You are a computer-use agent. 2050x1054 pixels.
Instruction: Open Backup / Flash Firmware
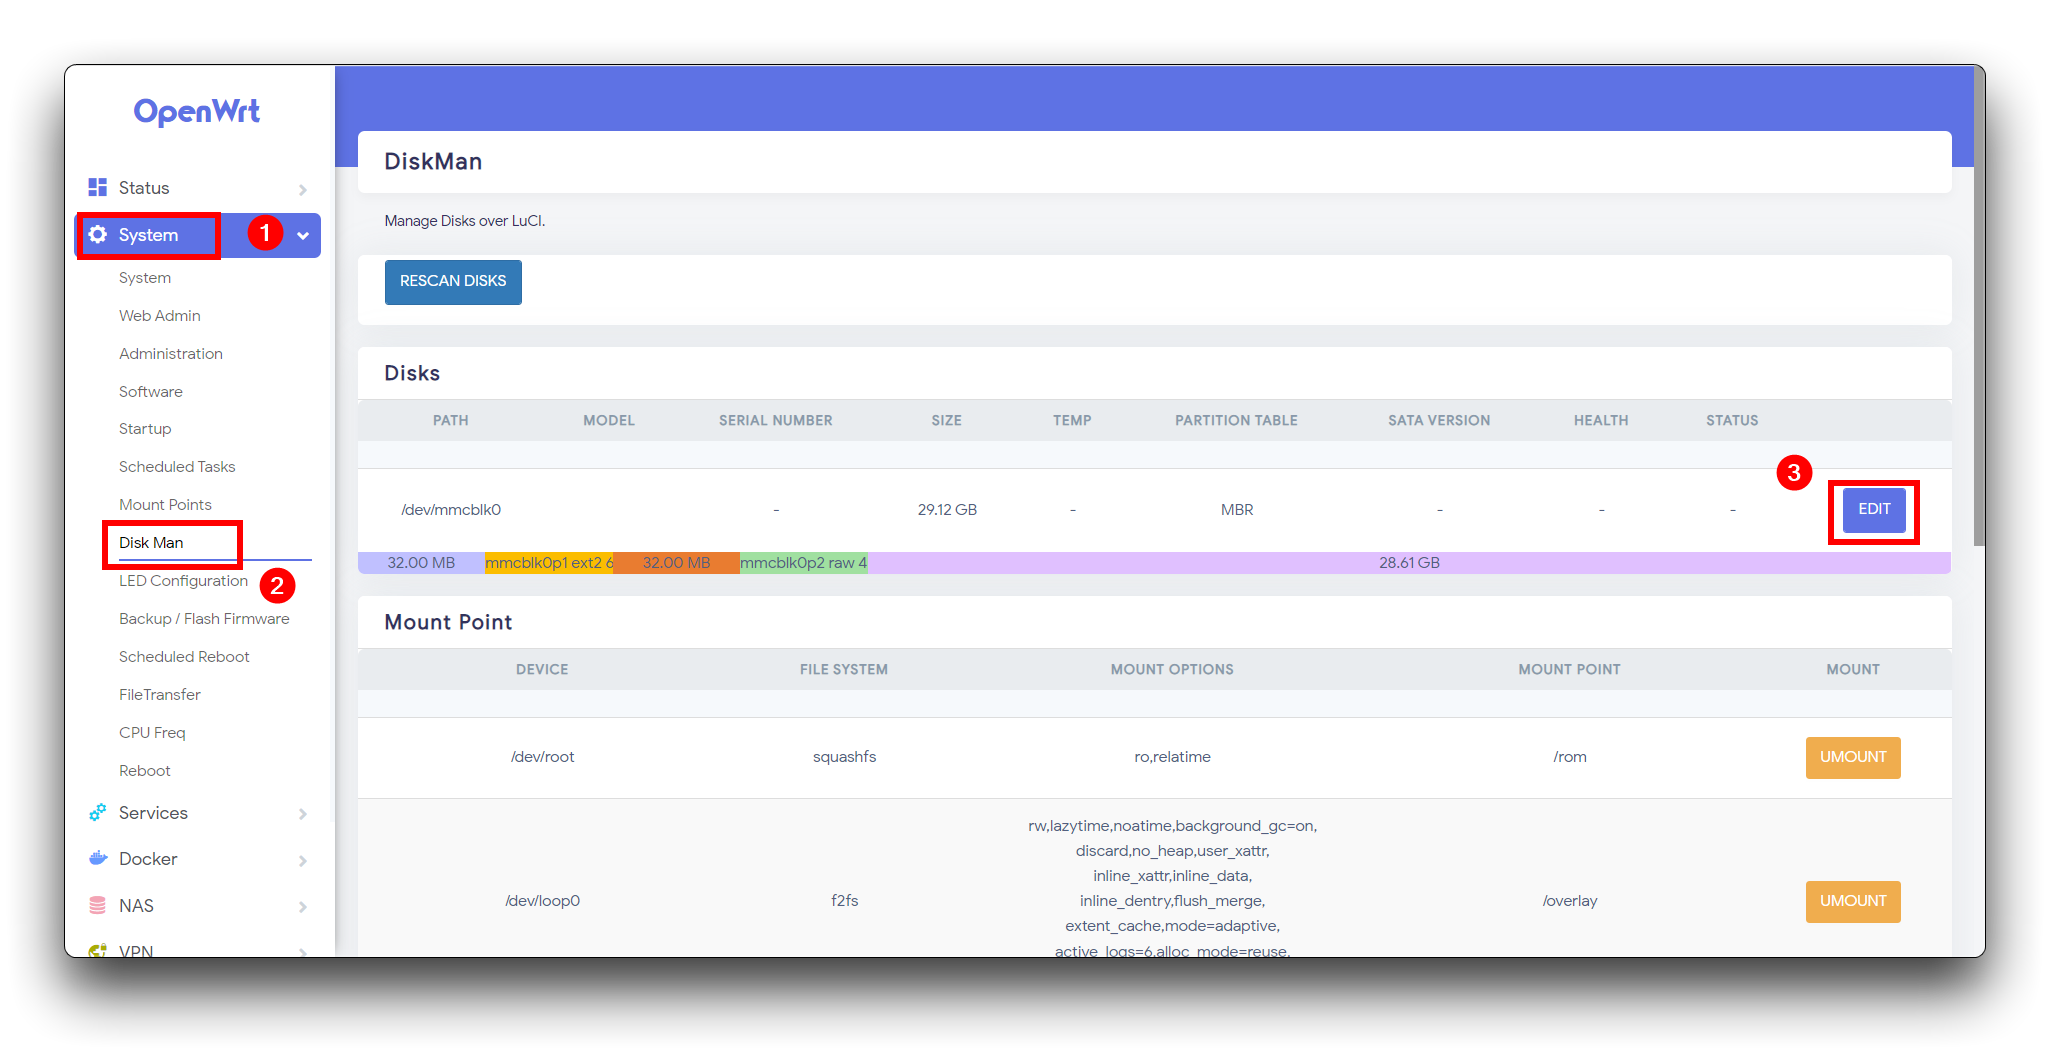pos(204,619)
